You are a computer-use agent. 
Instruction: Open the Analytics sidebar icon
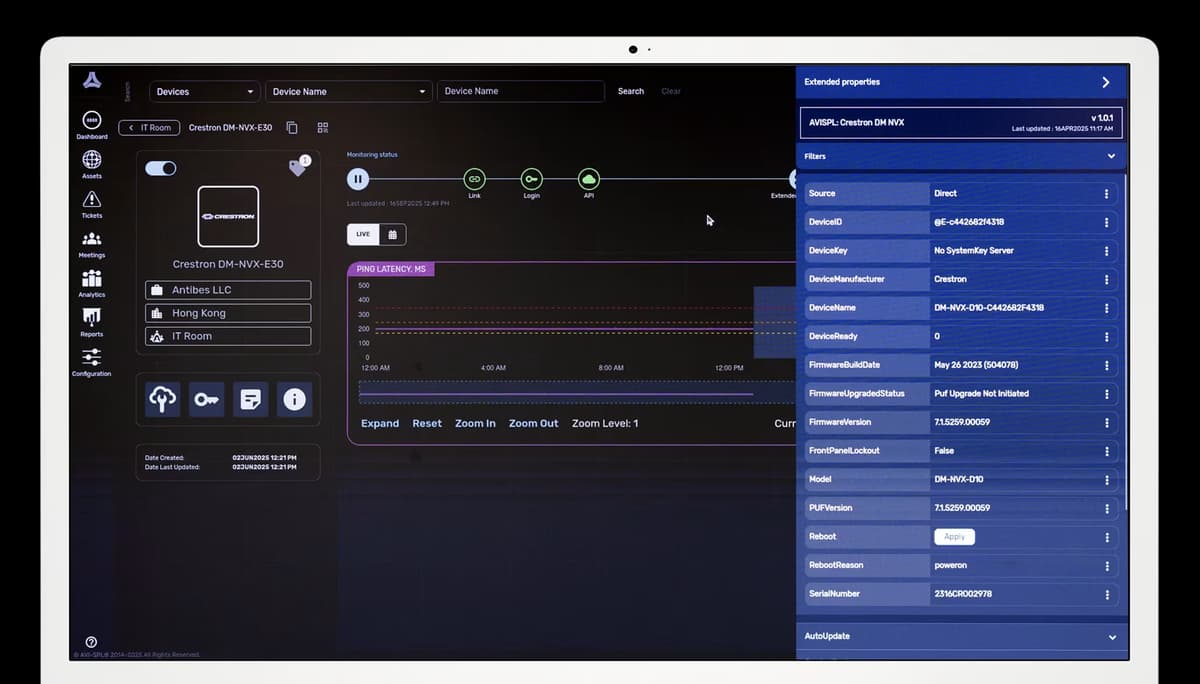(x=91, y=279)
